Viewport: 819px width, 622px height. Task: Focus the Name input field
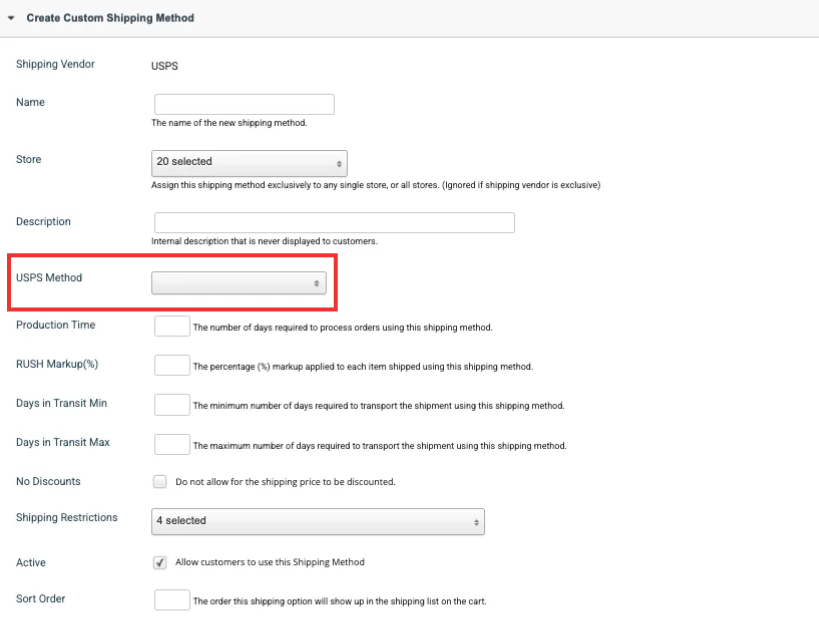(244, 104)
